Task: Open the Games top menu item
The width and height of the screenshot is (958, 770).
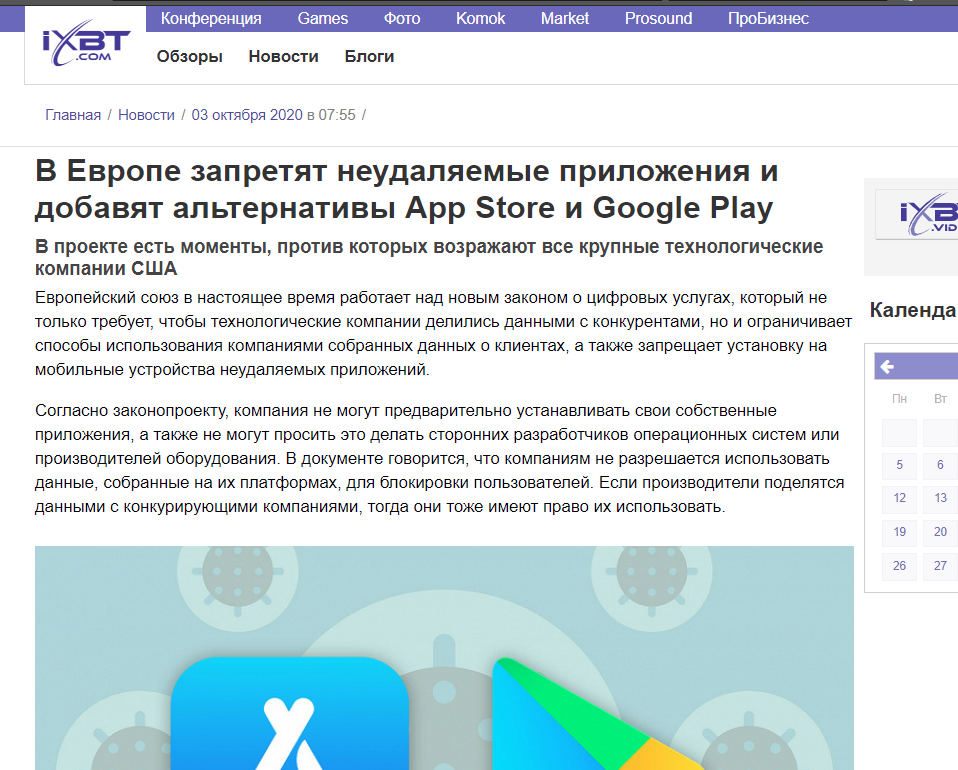Action: coord(323,18)
